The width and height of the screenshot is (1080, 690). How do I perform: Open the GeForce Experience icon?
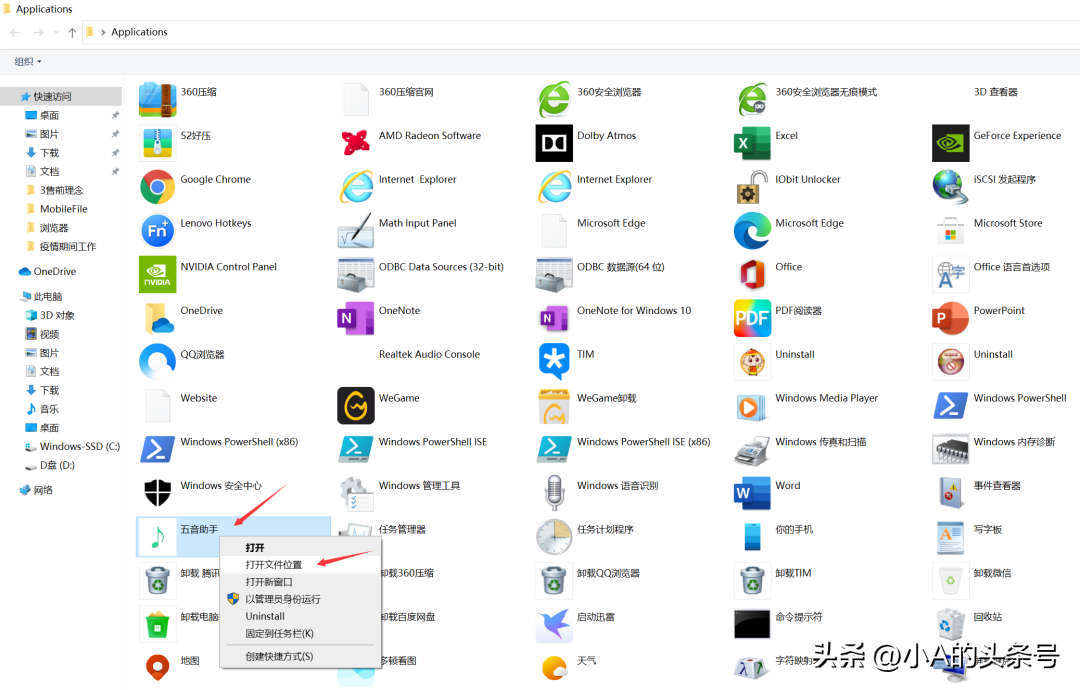coord(951,143)
